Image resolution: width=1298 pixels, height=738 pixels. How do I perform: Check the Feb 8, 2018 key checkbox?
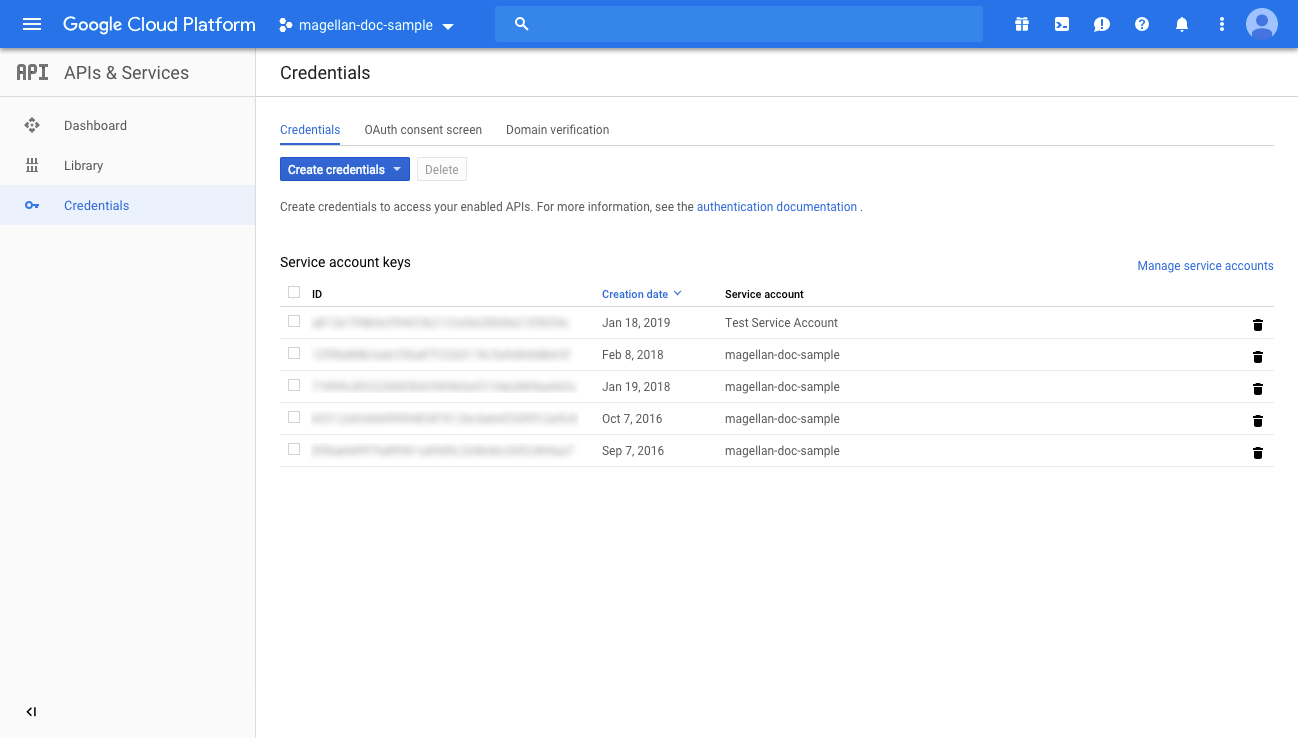coord(294,353)
